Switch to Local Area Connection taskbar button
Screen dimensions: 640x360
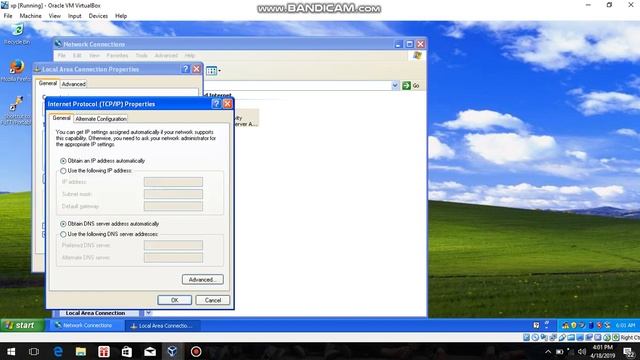point(162,326)
